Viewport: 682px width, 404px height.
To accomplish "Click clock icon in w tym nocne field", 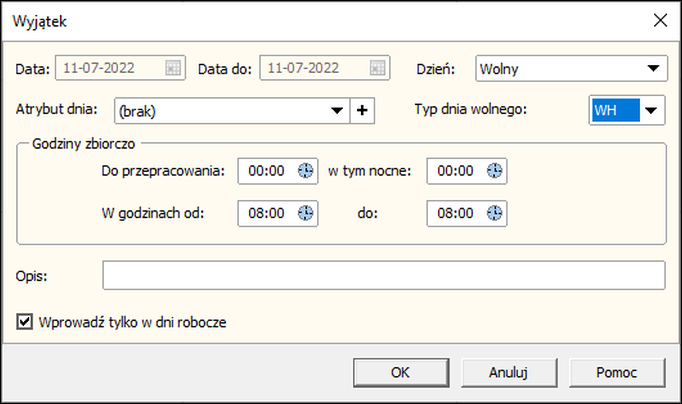I will point(494,171).
